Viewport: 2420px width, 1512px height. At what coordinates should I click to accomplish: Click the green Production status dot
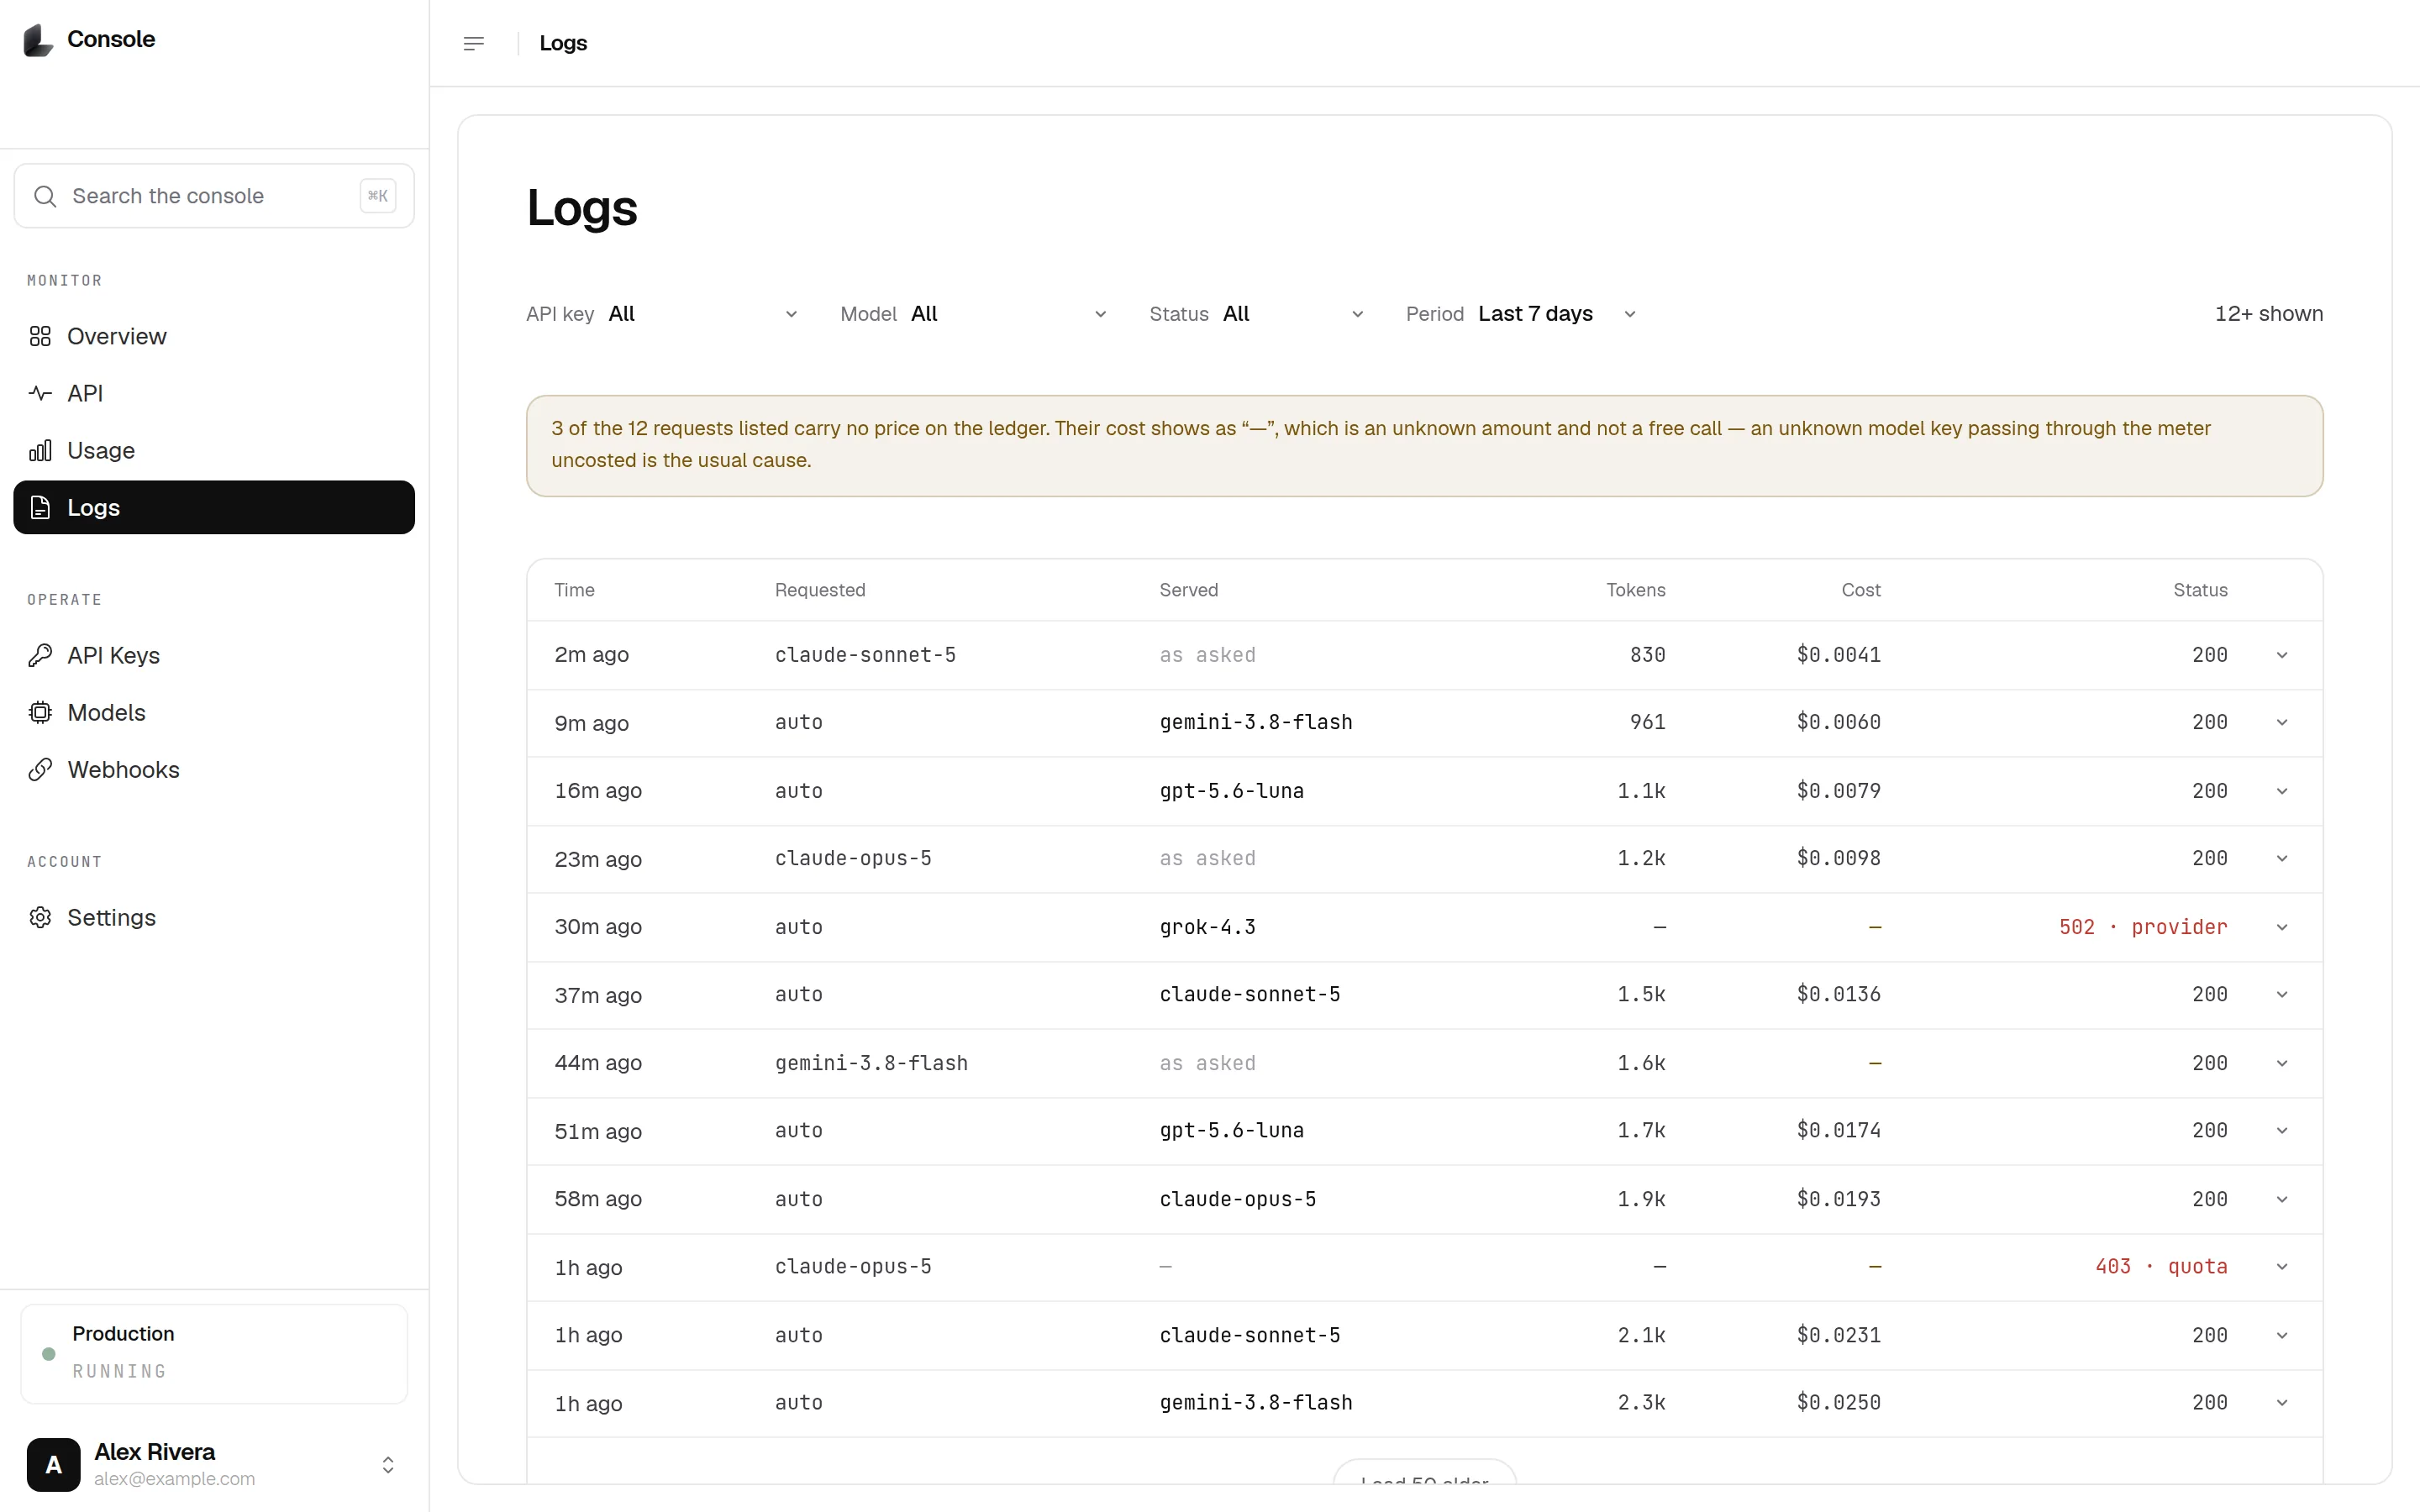point(49,1354)
